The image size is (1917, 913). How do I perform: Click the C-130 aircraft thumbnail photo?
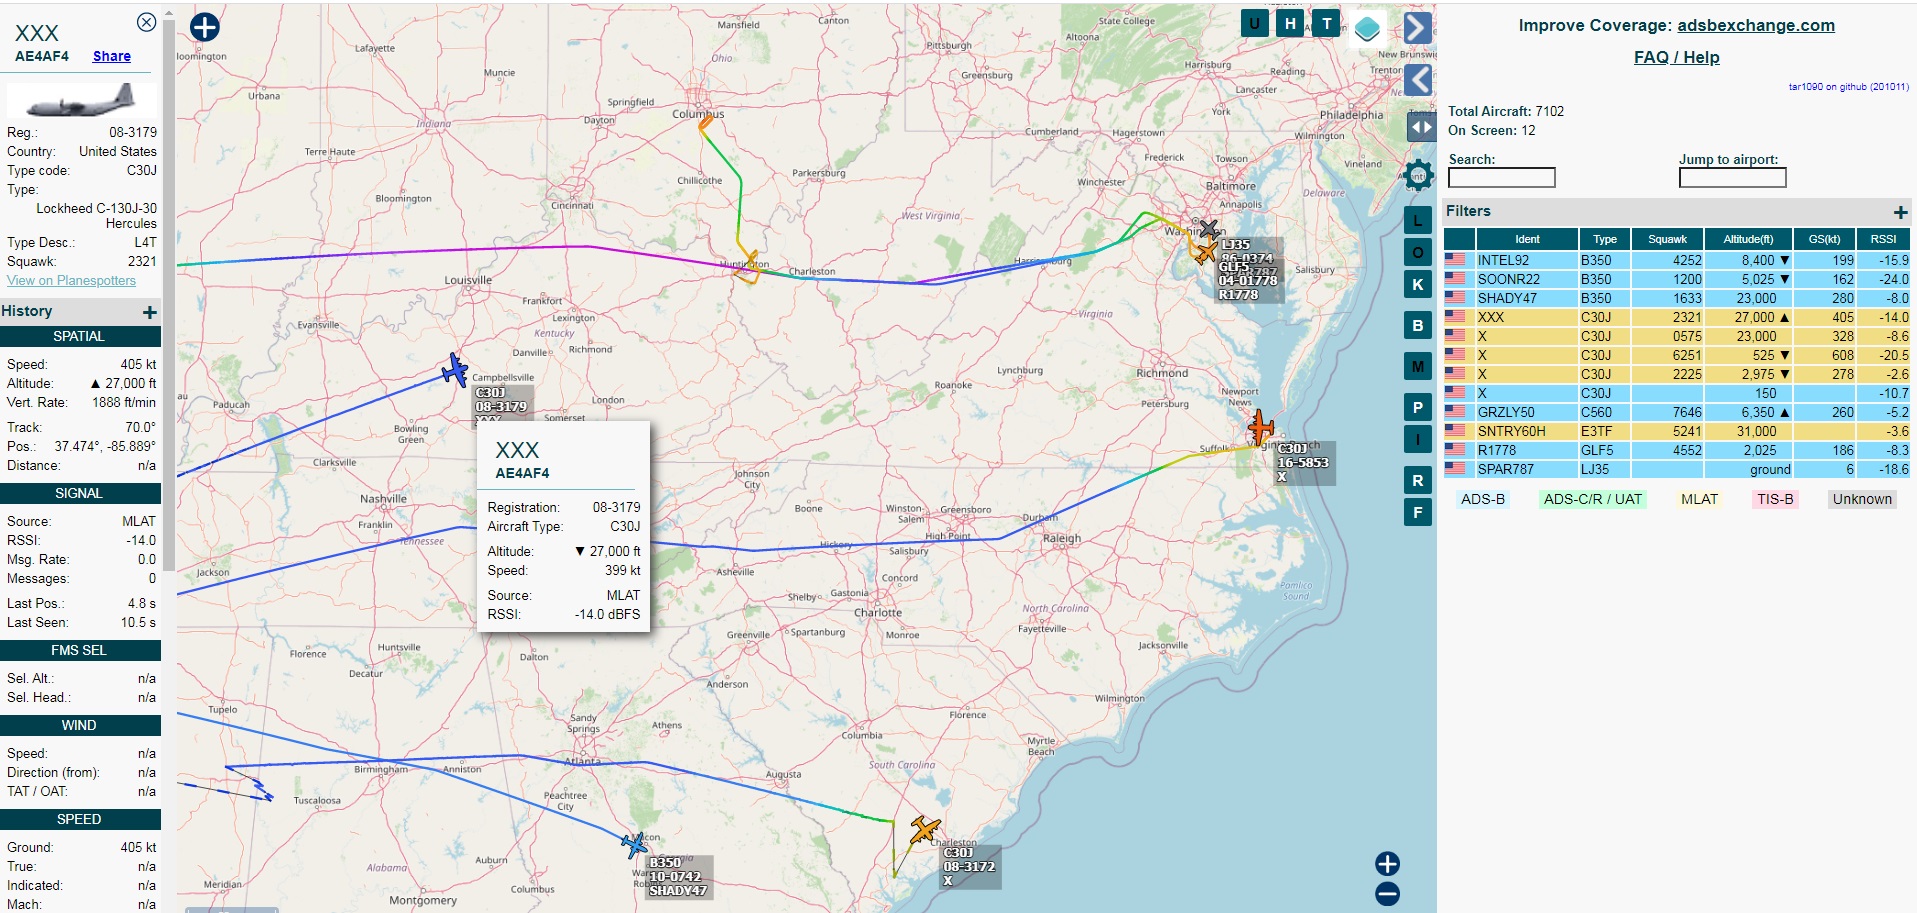pyautogui.click(x=81, y=100)
